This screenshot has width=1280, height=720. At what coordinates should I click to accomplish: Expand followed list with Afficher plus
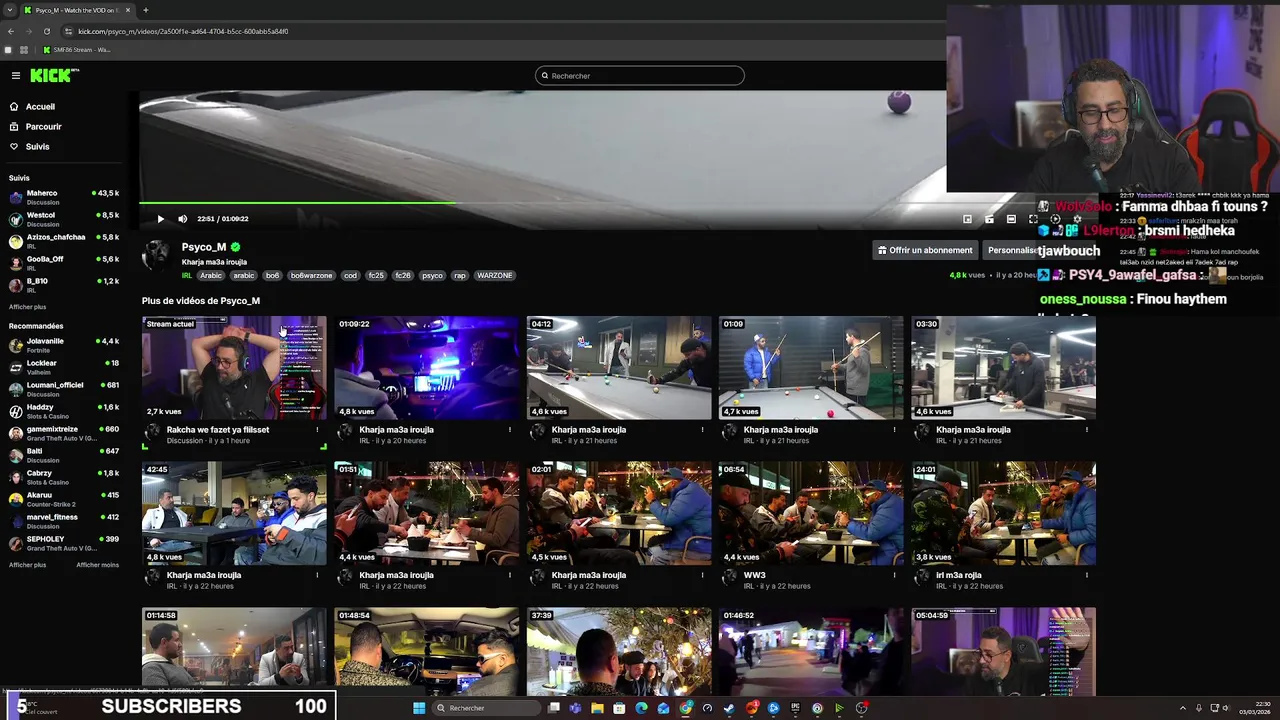tap(27, 307)
